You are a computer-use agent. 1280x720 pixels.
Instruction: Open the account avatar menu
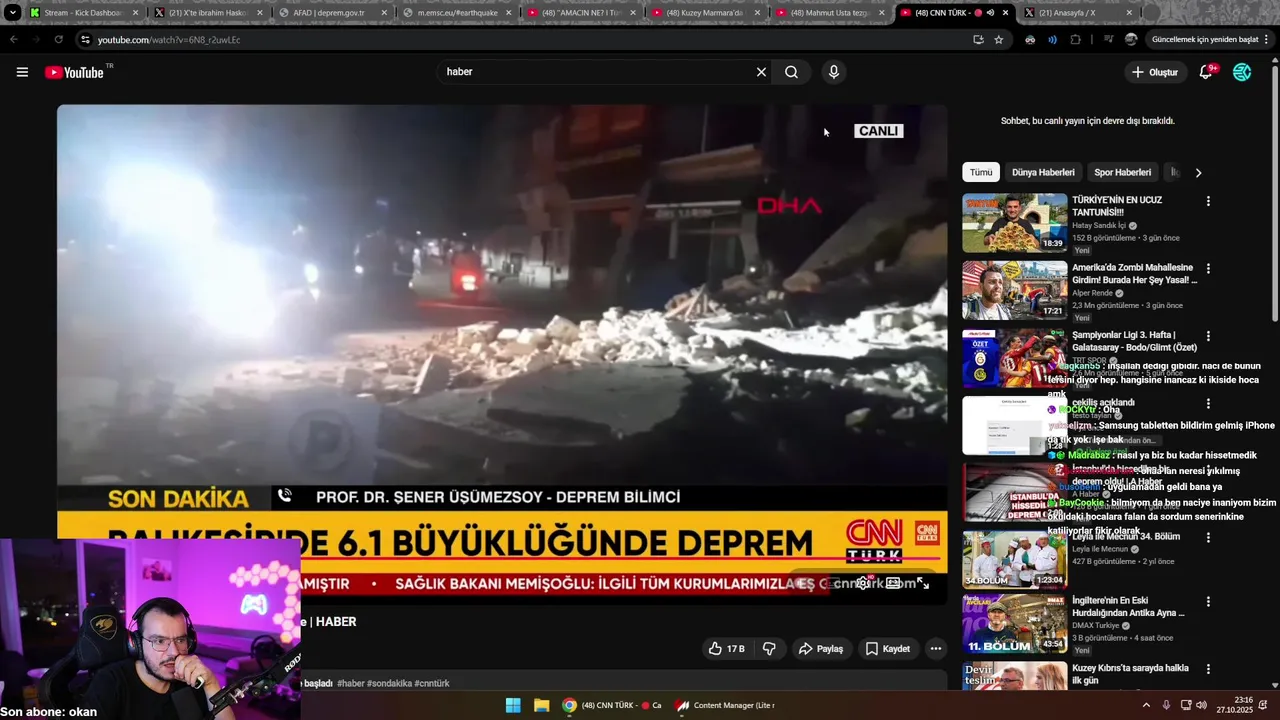pos(1242,72)
